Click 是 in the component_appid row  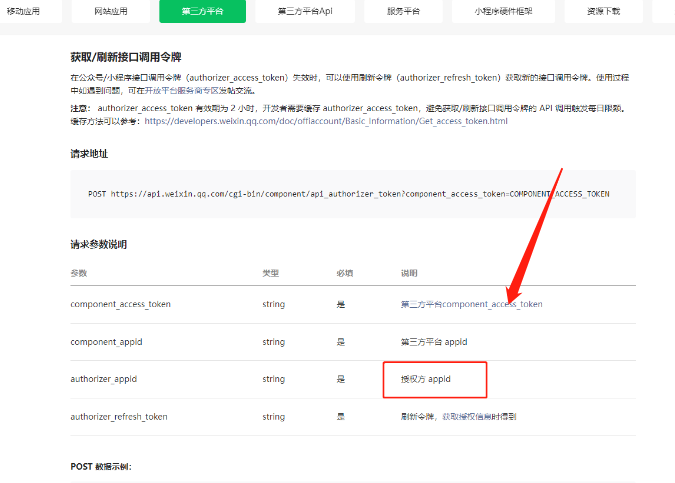click(x=341, y=342)
